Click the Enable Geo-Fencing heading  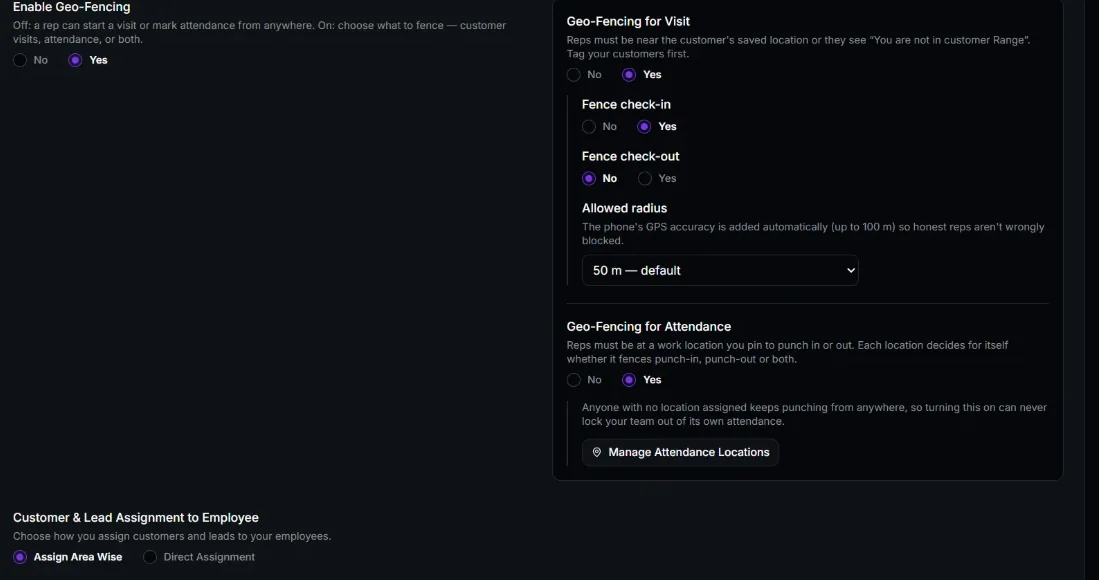[x=71, y=8]
